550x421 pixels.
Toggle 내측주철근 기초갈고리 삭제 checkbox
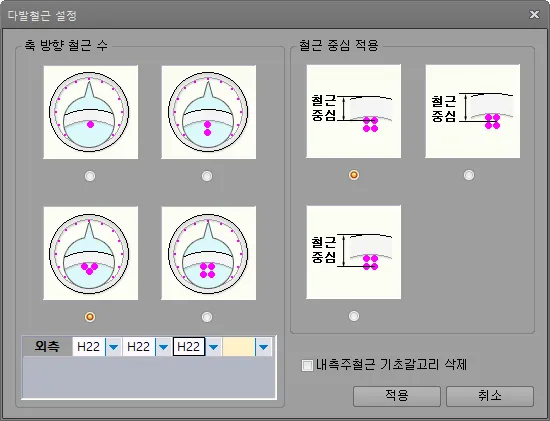pyautogui.click(x=307, y=365)
